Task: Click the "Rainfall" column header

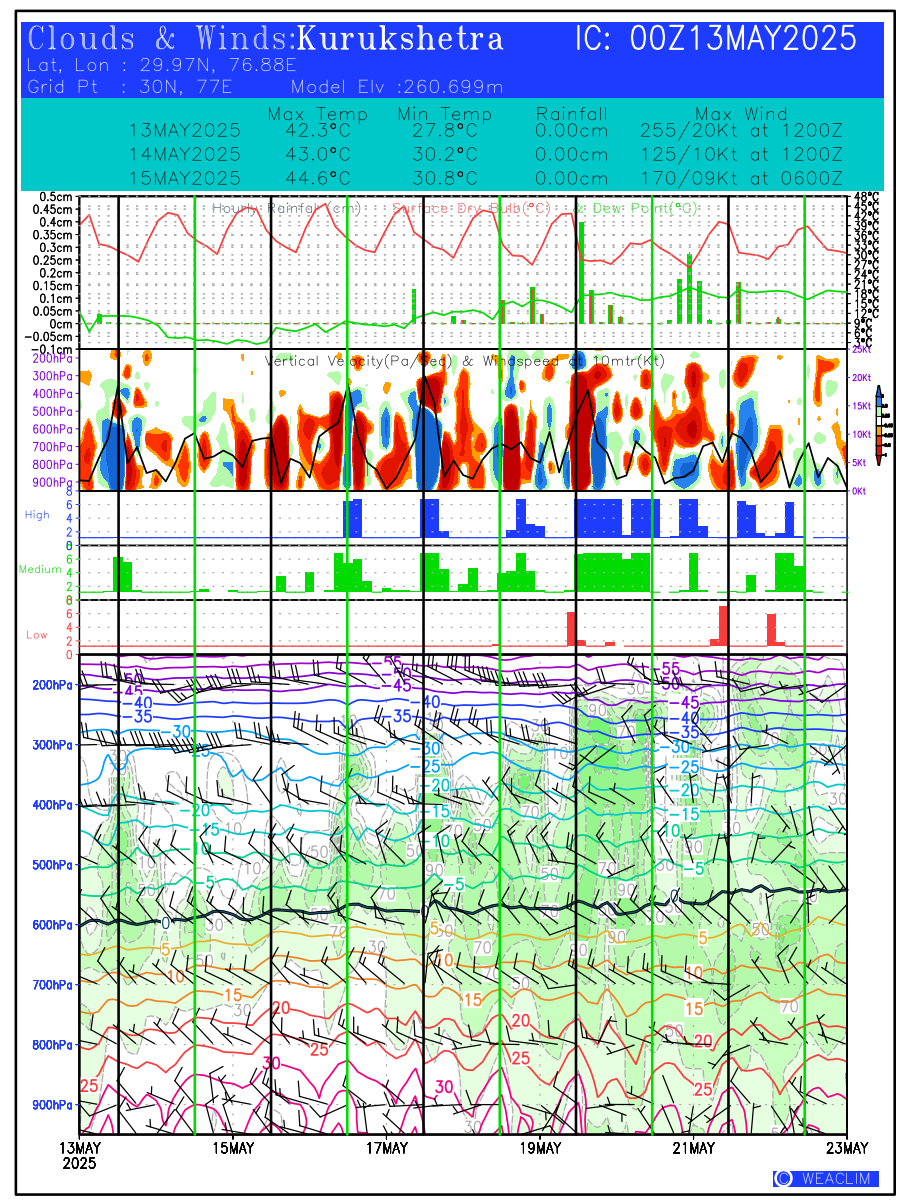Action: click(571, 114)
